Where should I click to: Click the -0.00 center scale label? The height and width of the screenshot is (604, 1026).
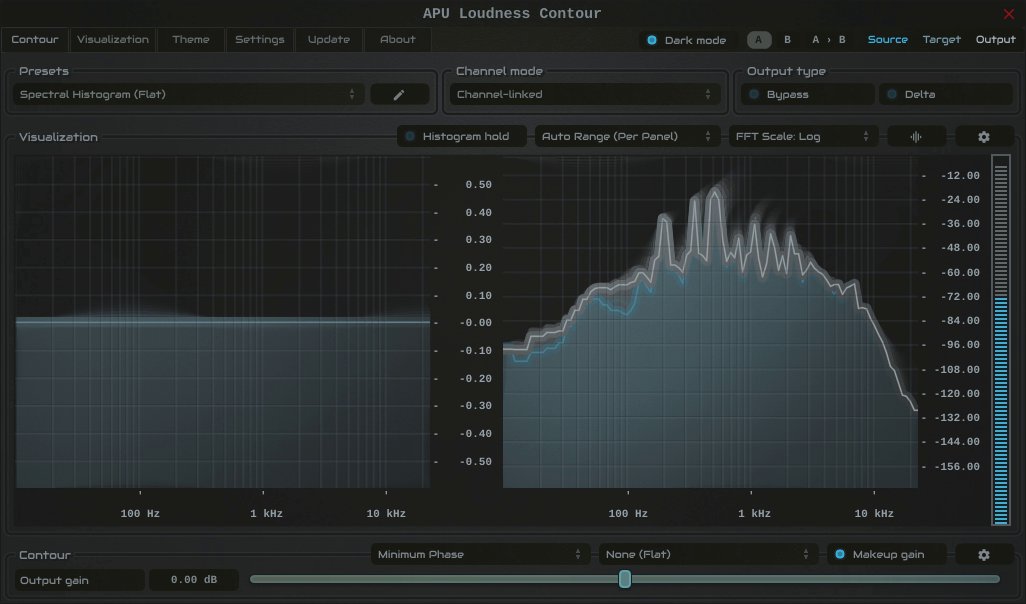(476, 323)
